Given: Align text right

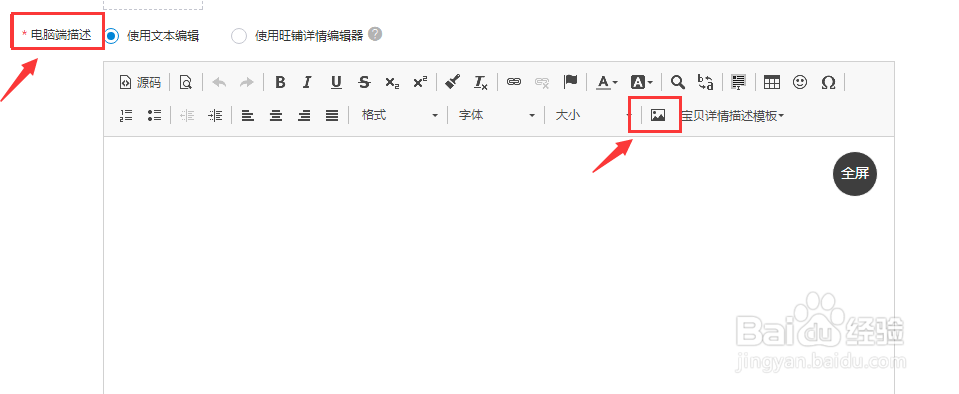Looking at the screenshot, I should [304, 115].
